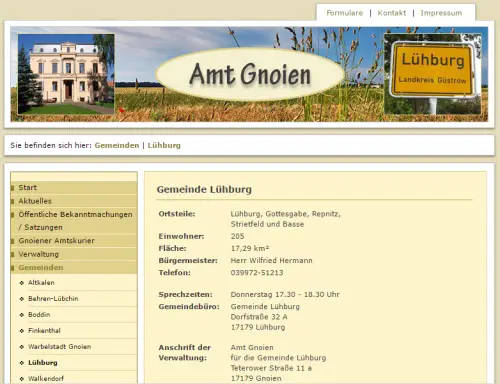Viewport: 500px width, 384px height.
Task: Click the Einwohner value 205
Action: (x=237, y=236)
